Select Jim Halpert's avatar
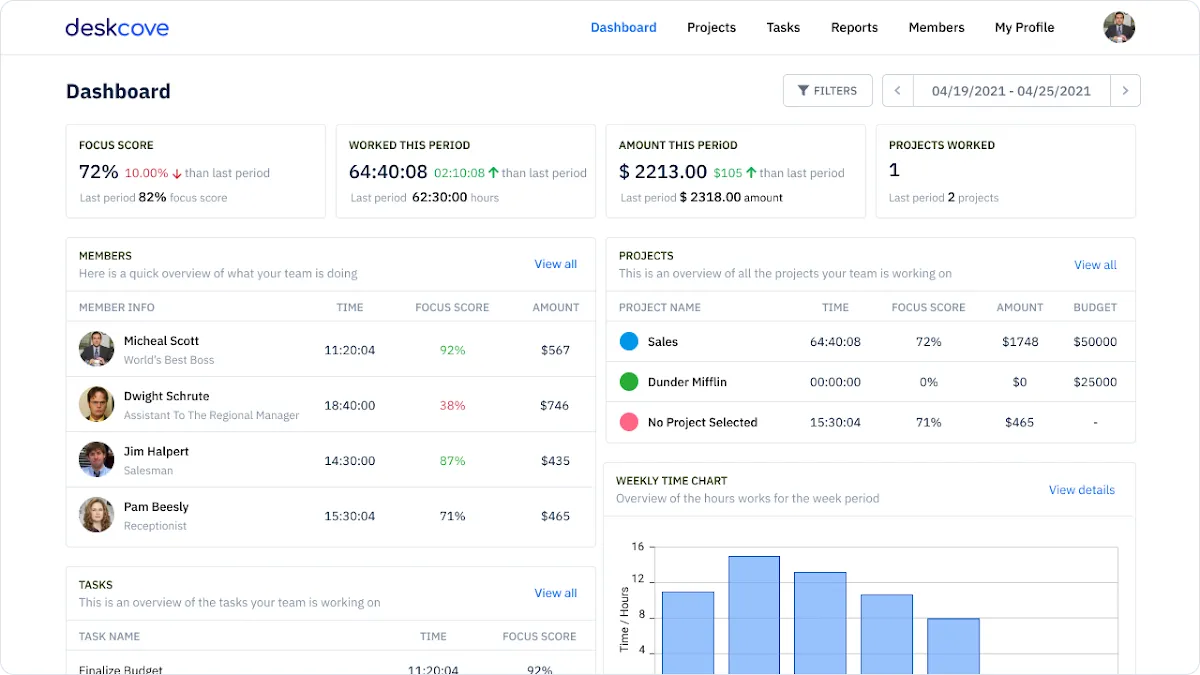 coord(96,460)
